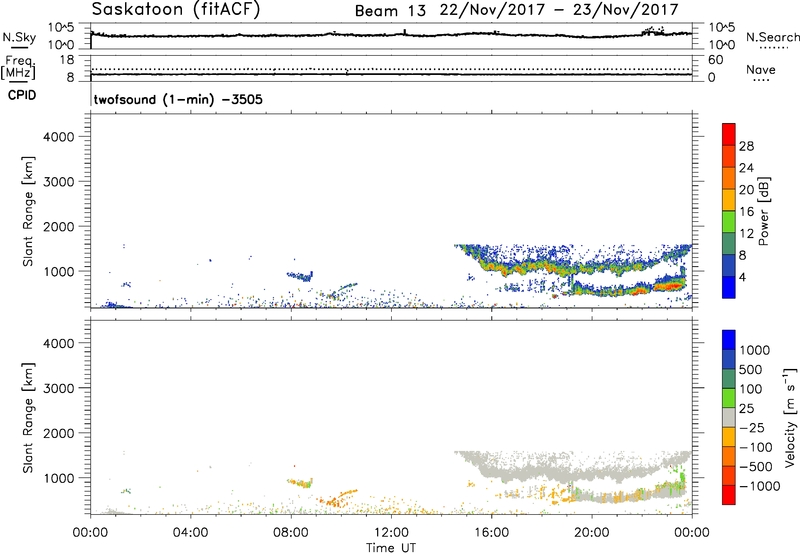Click the Freq. [MHz] axis label
800x554 pixels.
coord(18,67)
